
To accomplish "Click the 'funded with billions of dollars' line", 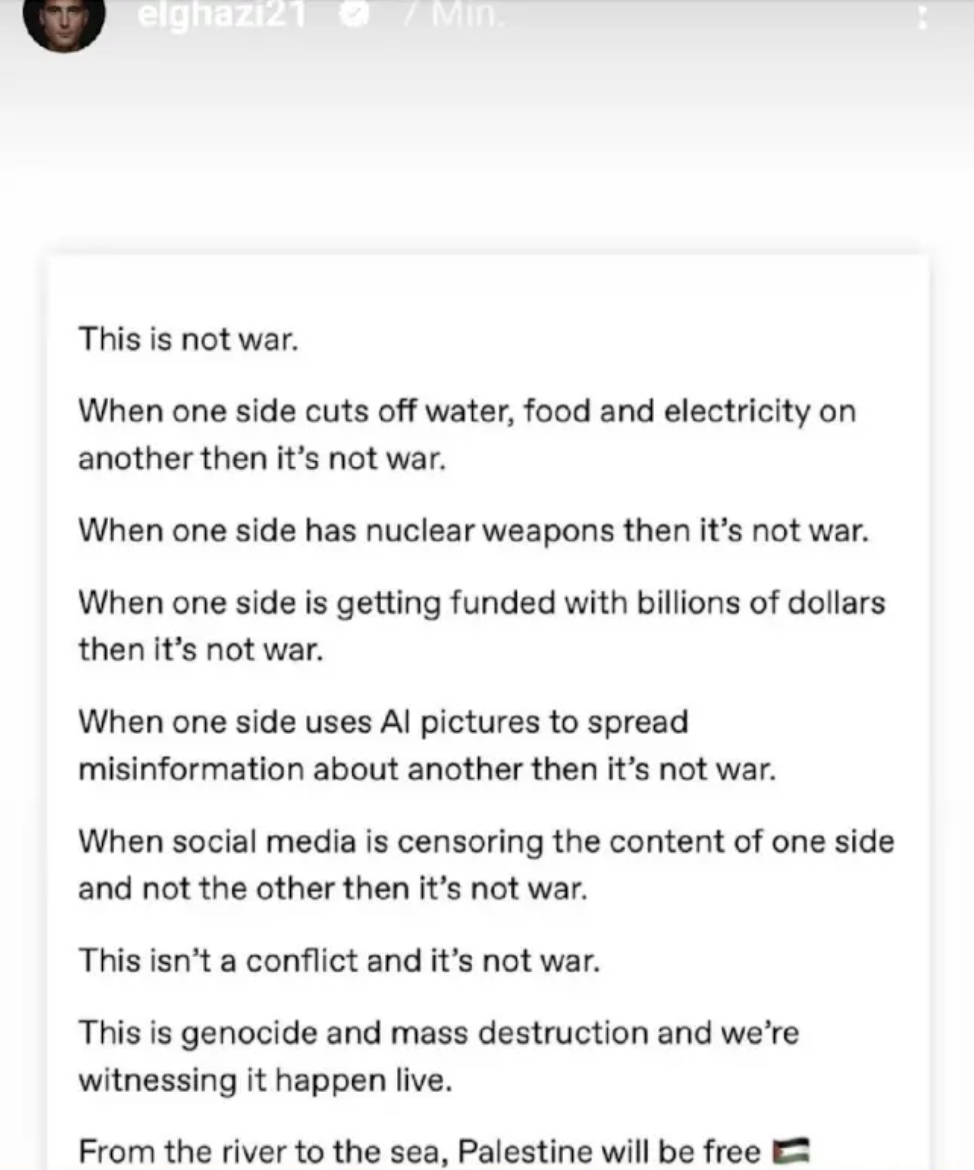I will 481,602.
